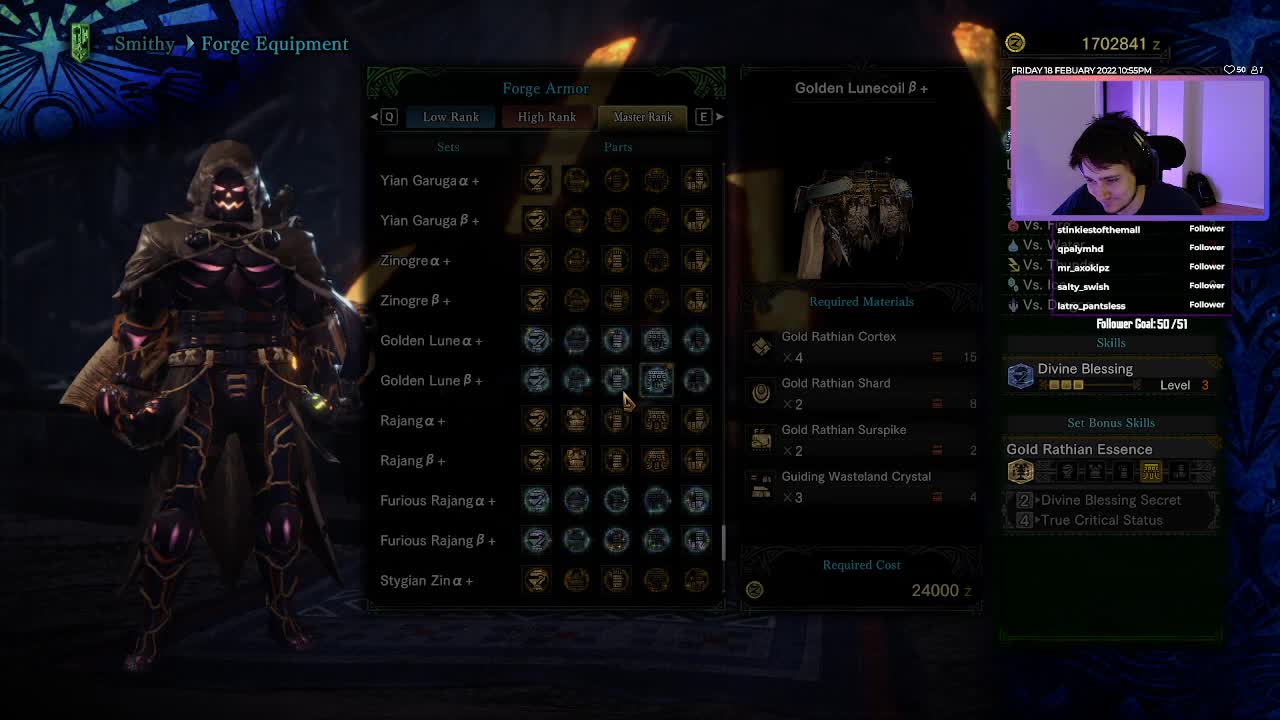Click the armor list scrollbar

[x=723, y=380]
